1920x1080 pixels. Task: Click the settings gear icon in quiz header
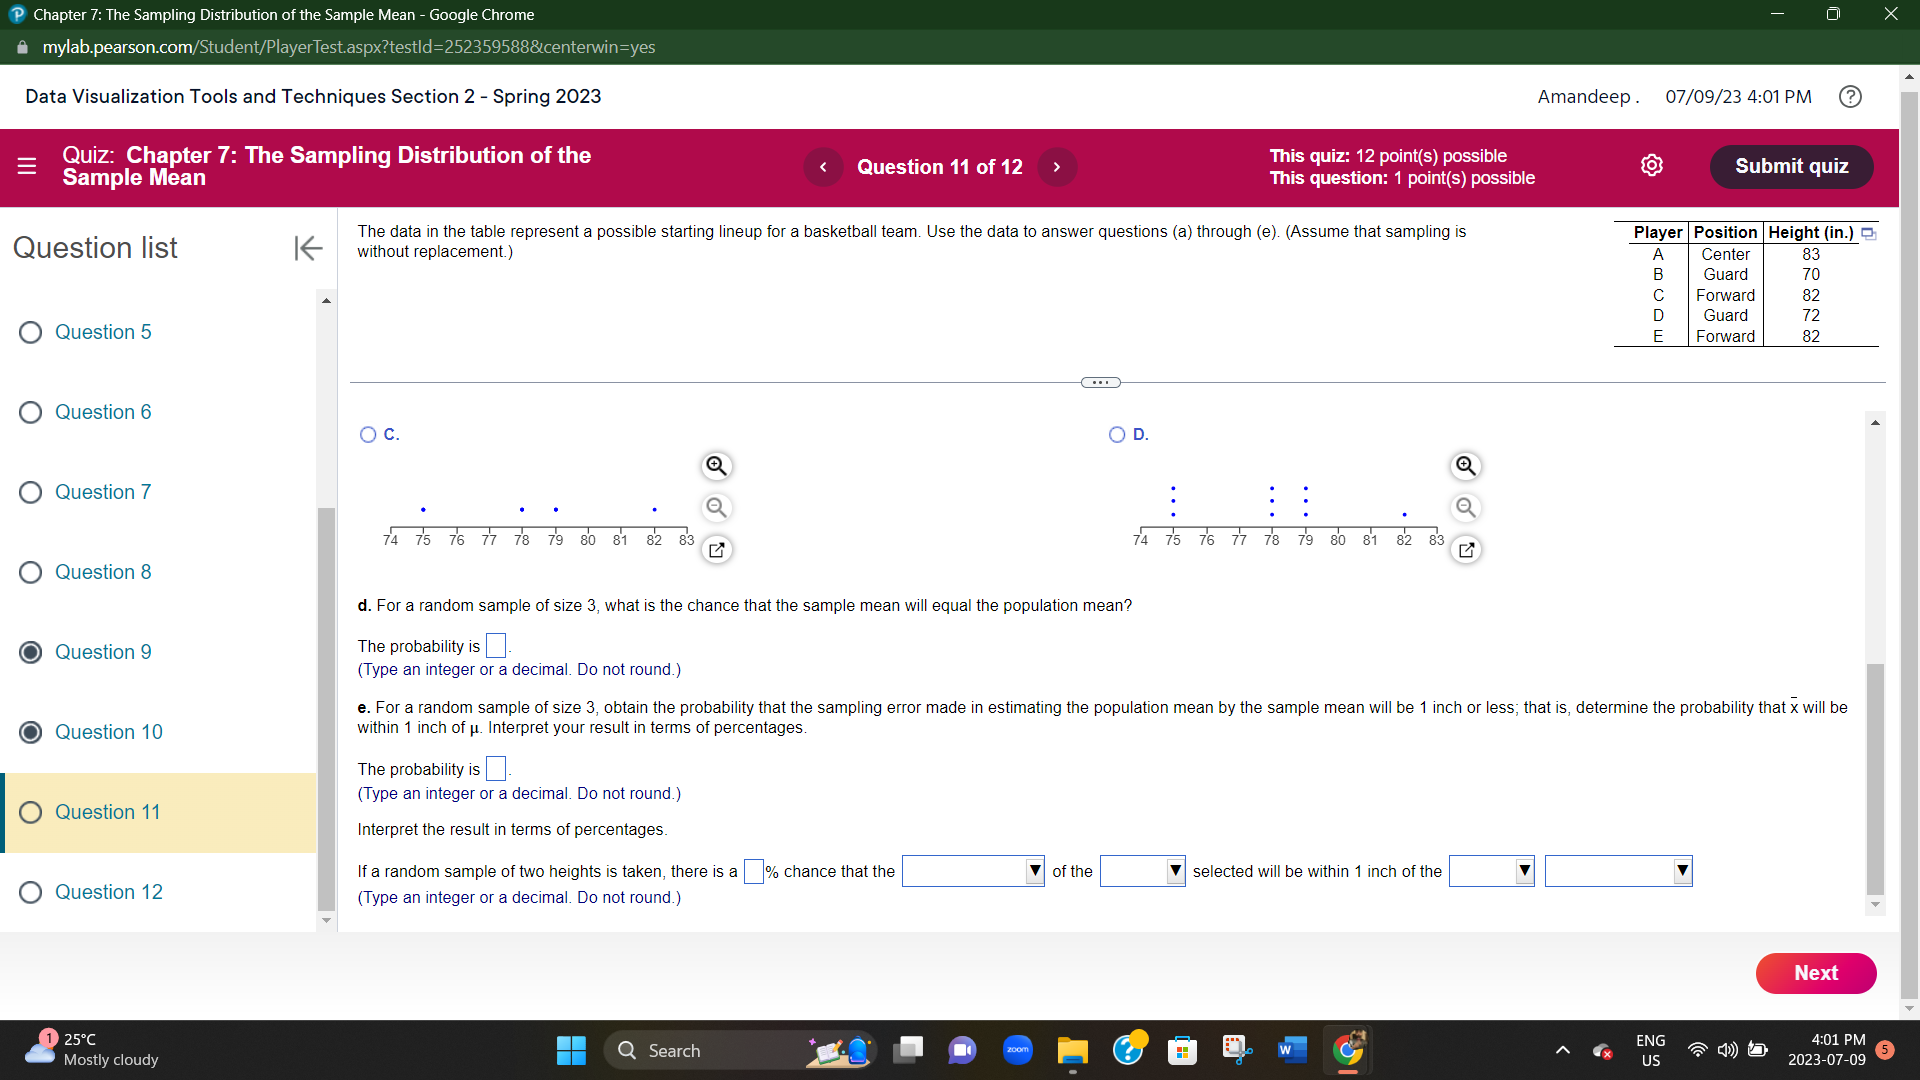coord(1652,166)
